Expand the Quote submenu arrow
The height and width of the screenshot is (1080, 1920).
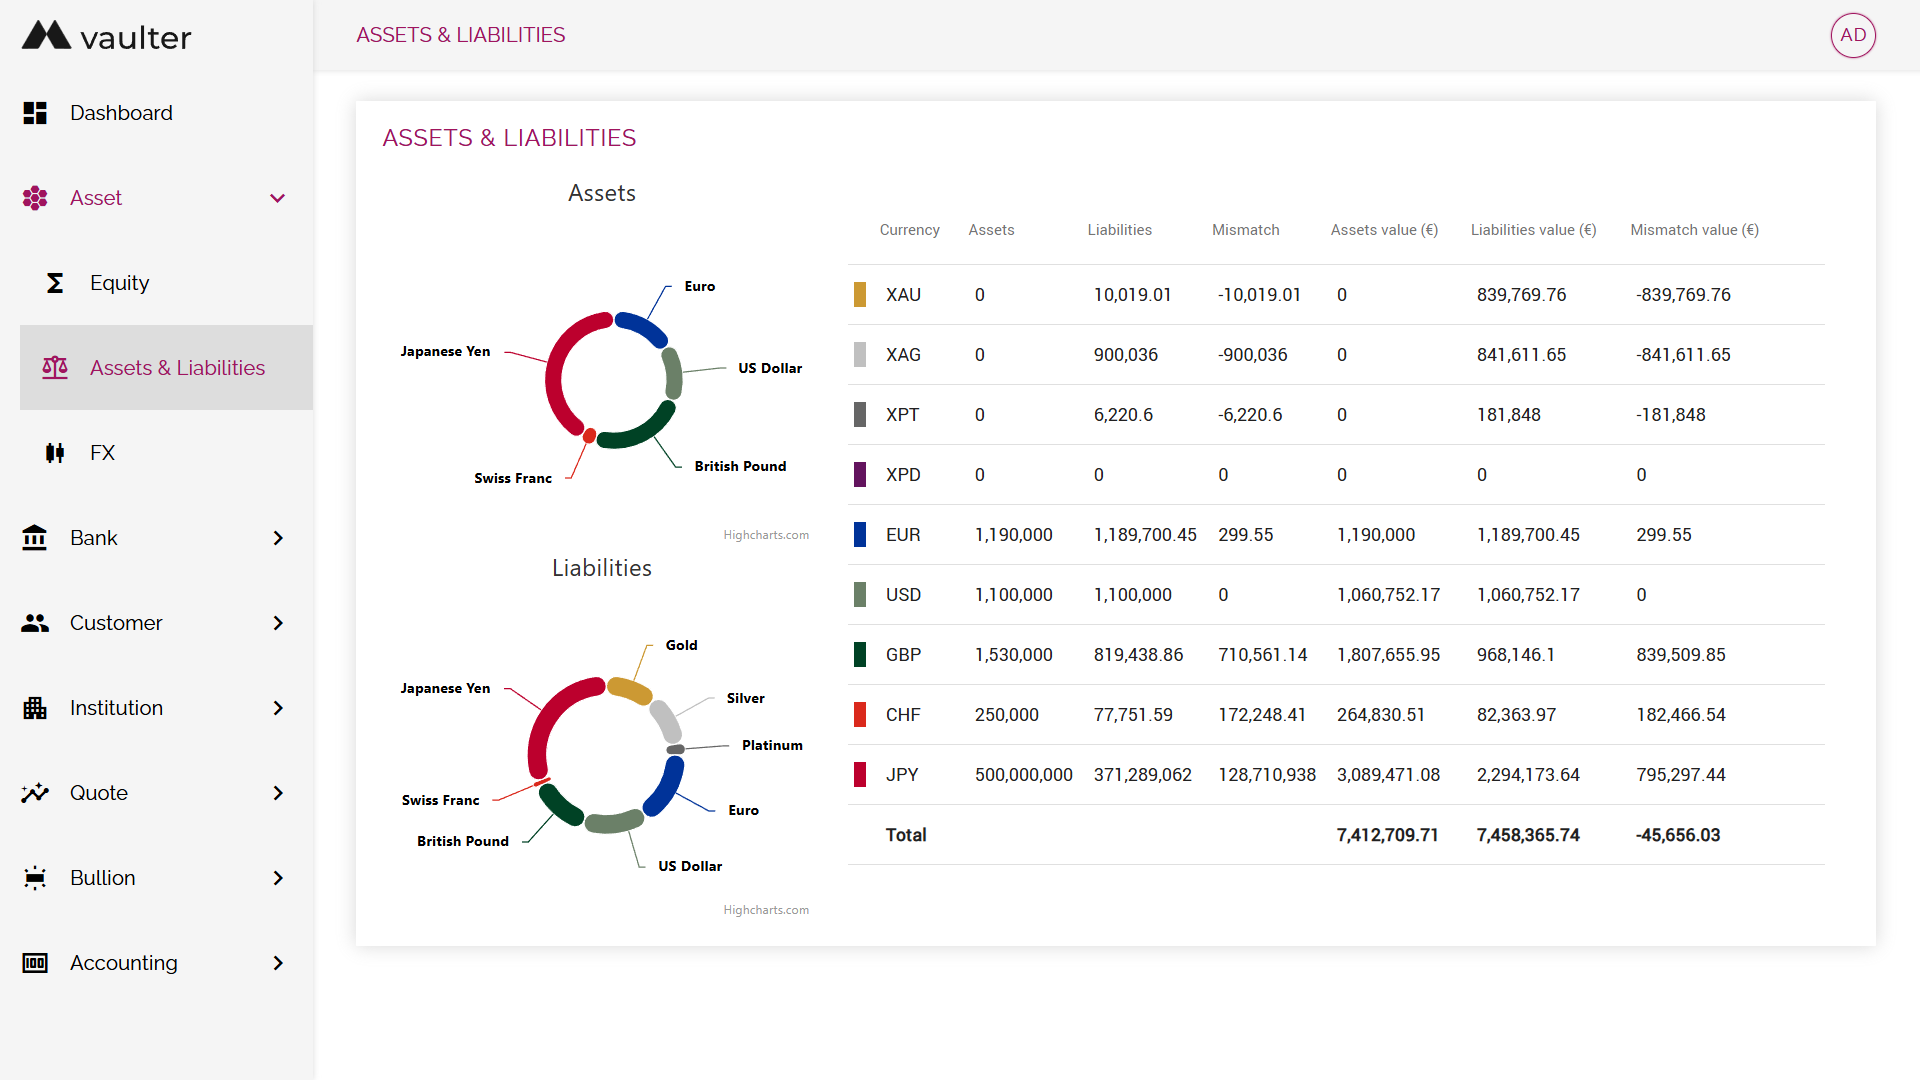point(278,793)
